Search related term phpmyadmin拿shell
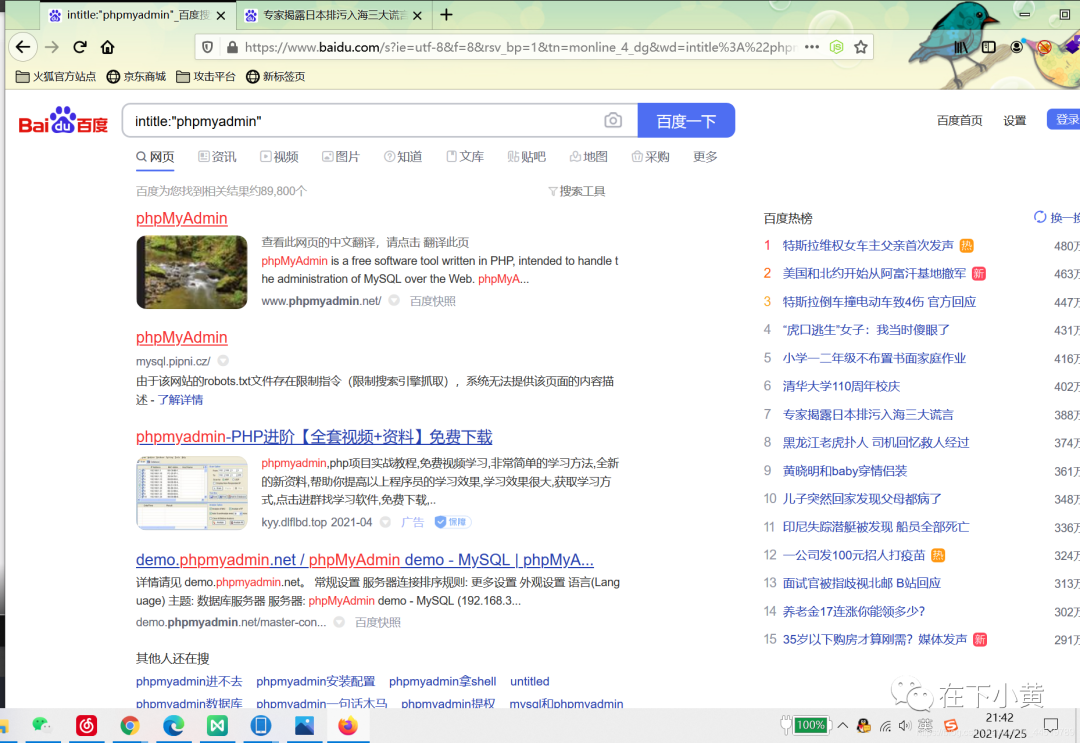Screen dimensions: 1080x743 pyautogui.click(x=443, y=682)
